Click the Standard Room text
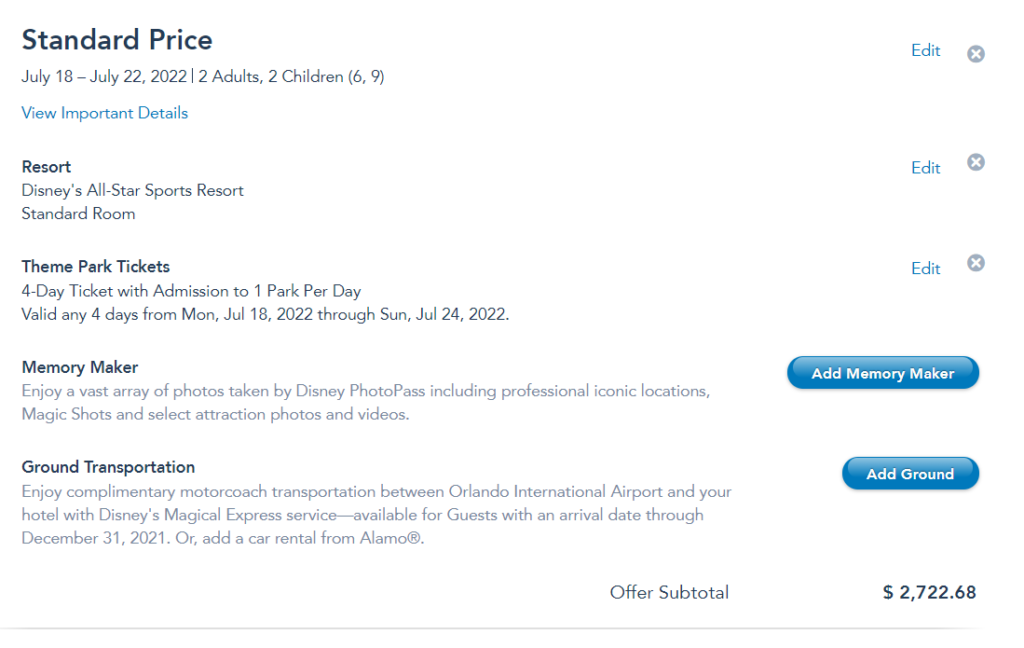1024x648 pixels. coord(78,214)
